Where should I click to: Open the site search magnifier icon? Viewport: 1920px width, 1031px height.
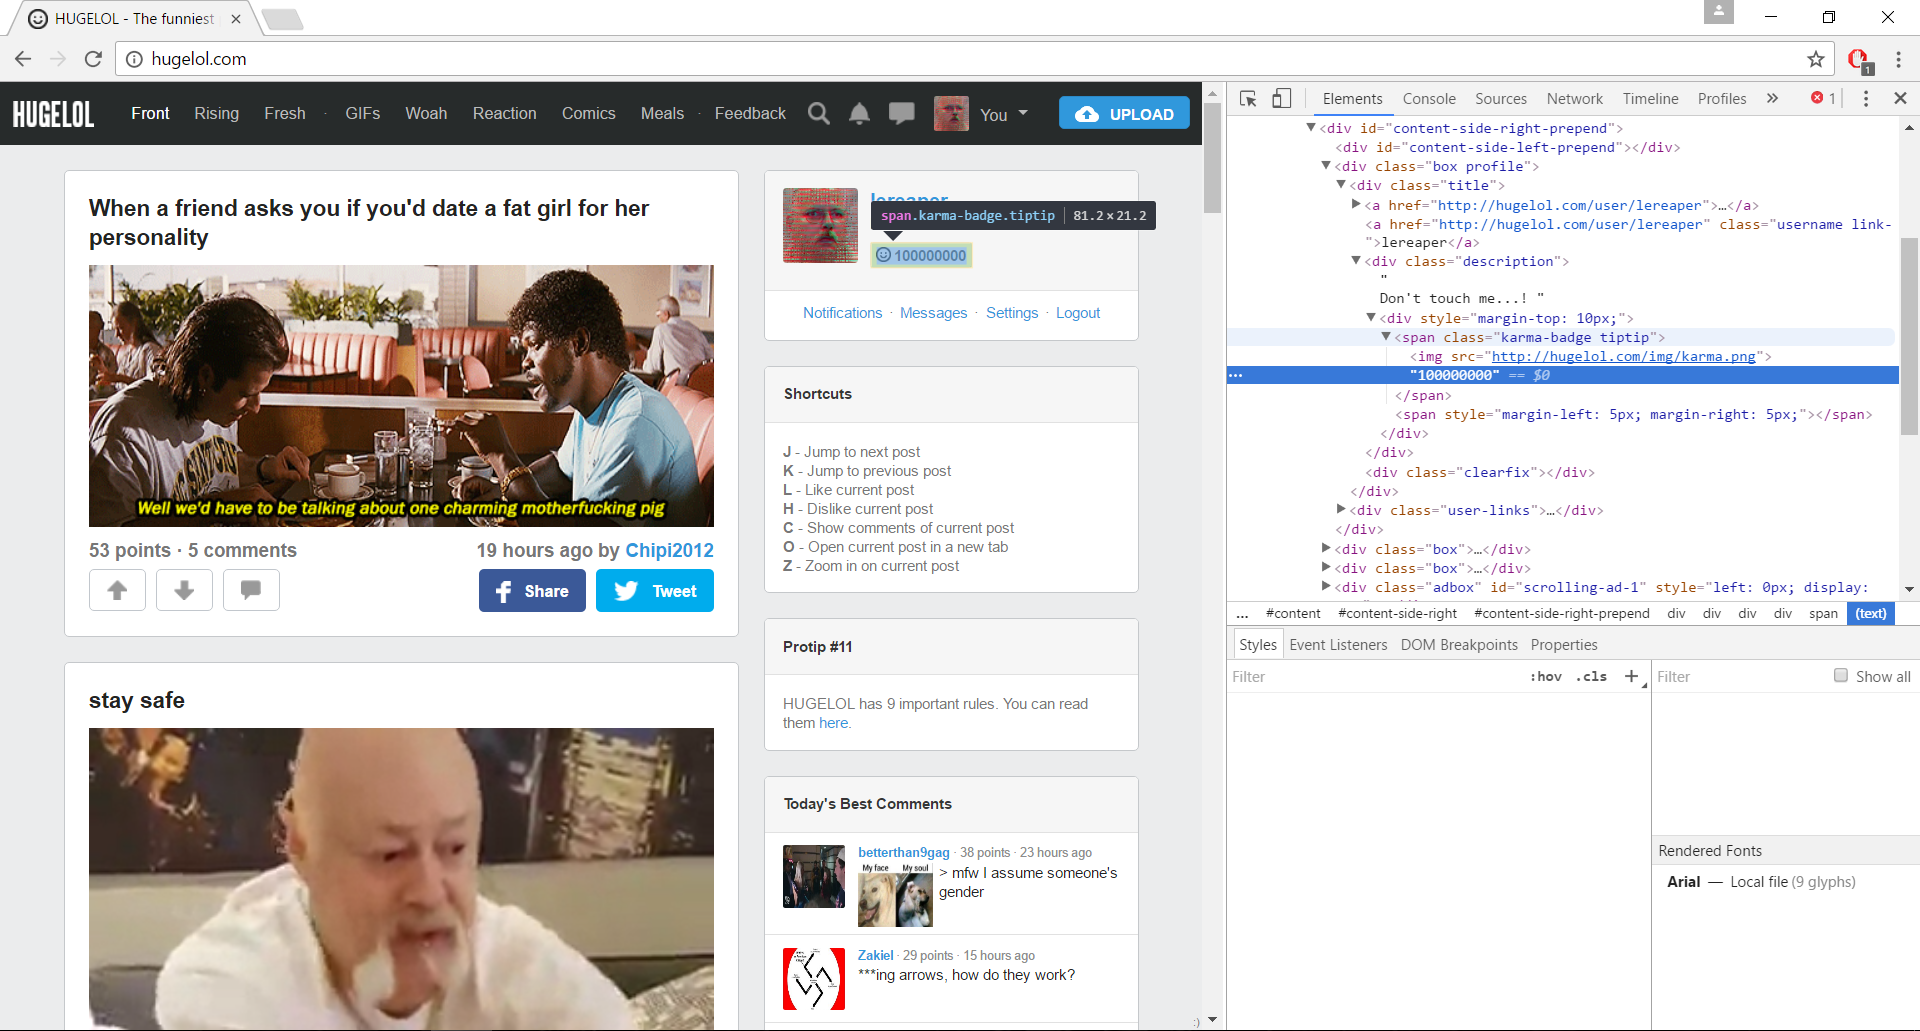click(x=819, y=114)
